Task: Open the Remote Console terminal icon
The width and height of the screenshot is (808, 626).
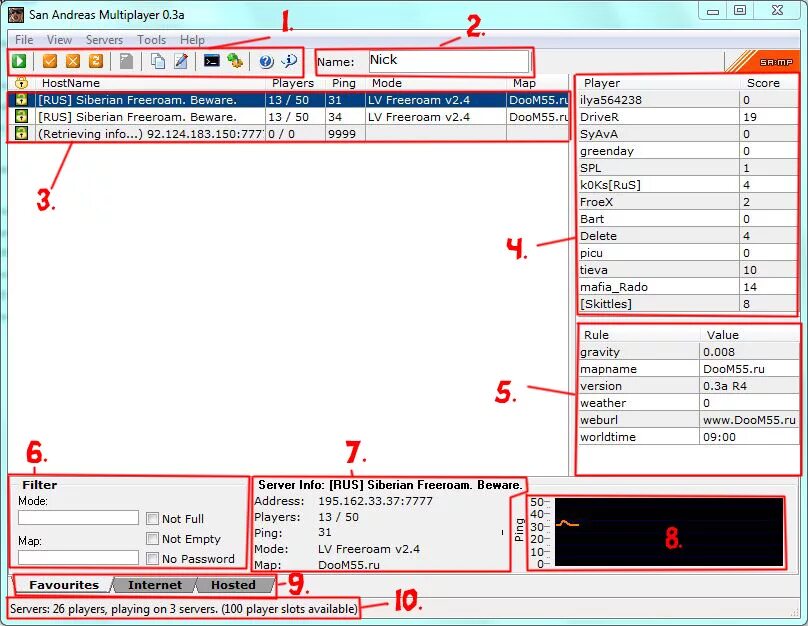Action: pos(212,61)
